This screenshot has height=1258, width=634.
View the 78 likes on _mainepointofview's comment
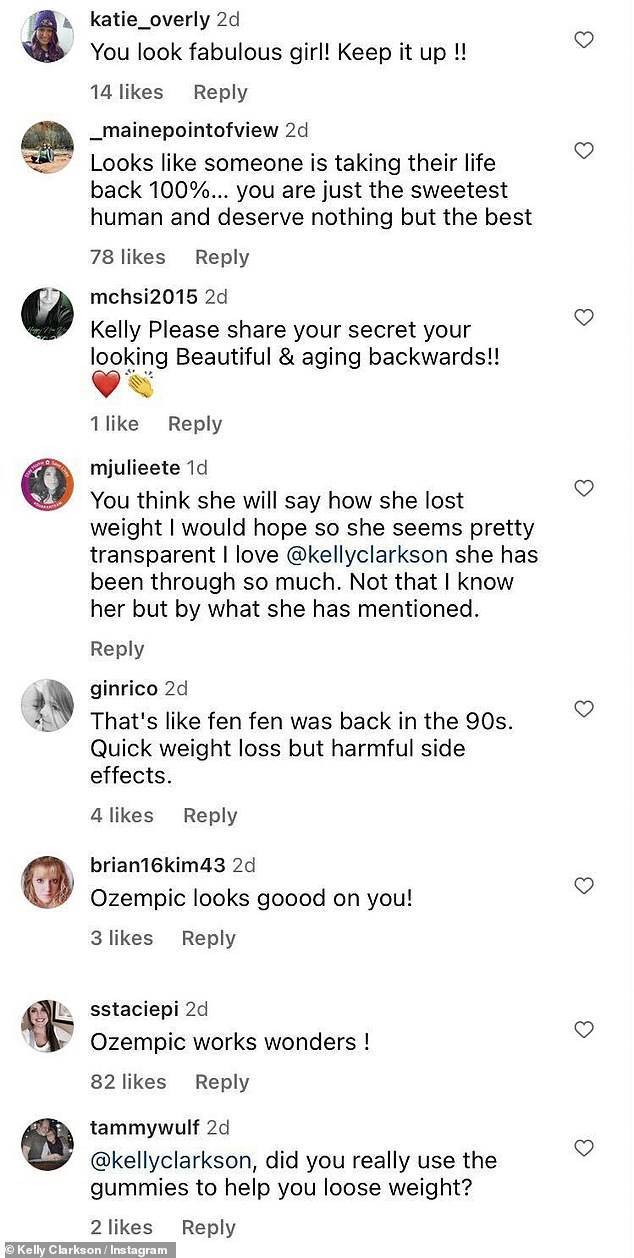pyautogui.click(x=128, y=257)
